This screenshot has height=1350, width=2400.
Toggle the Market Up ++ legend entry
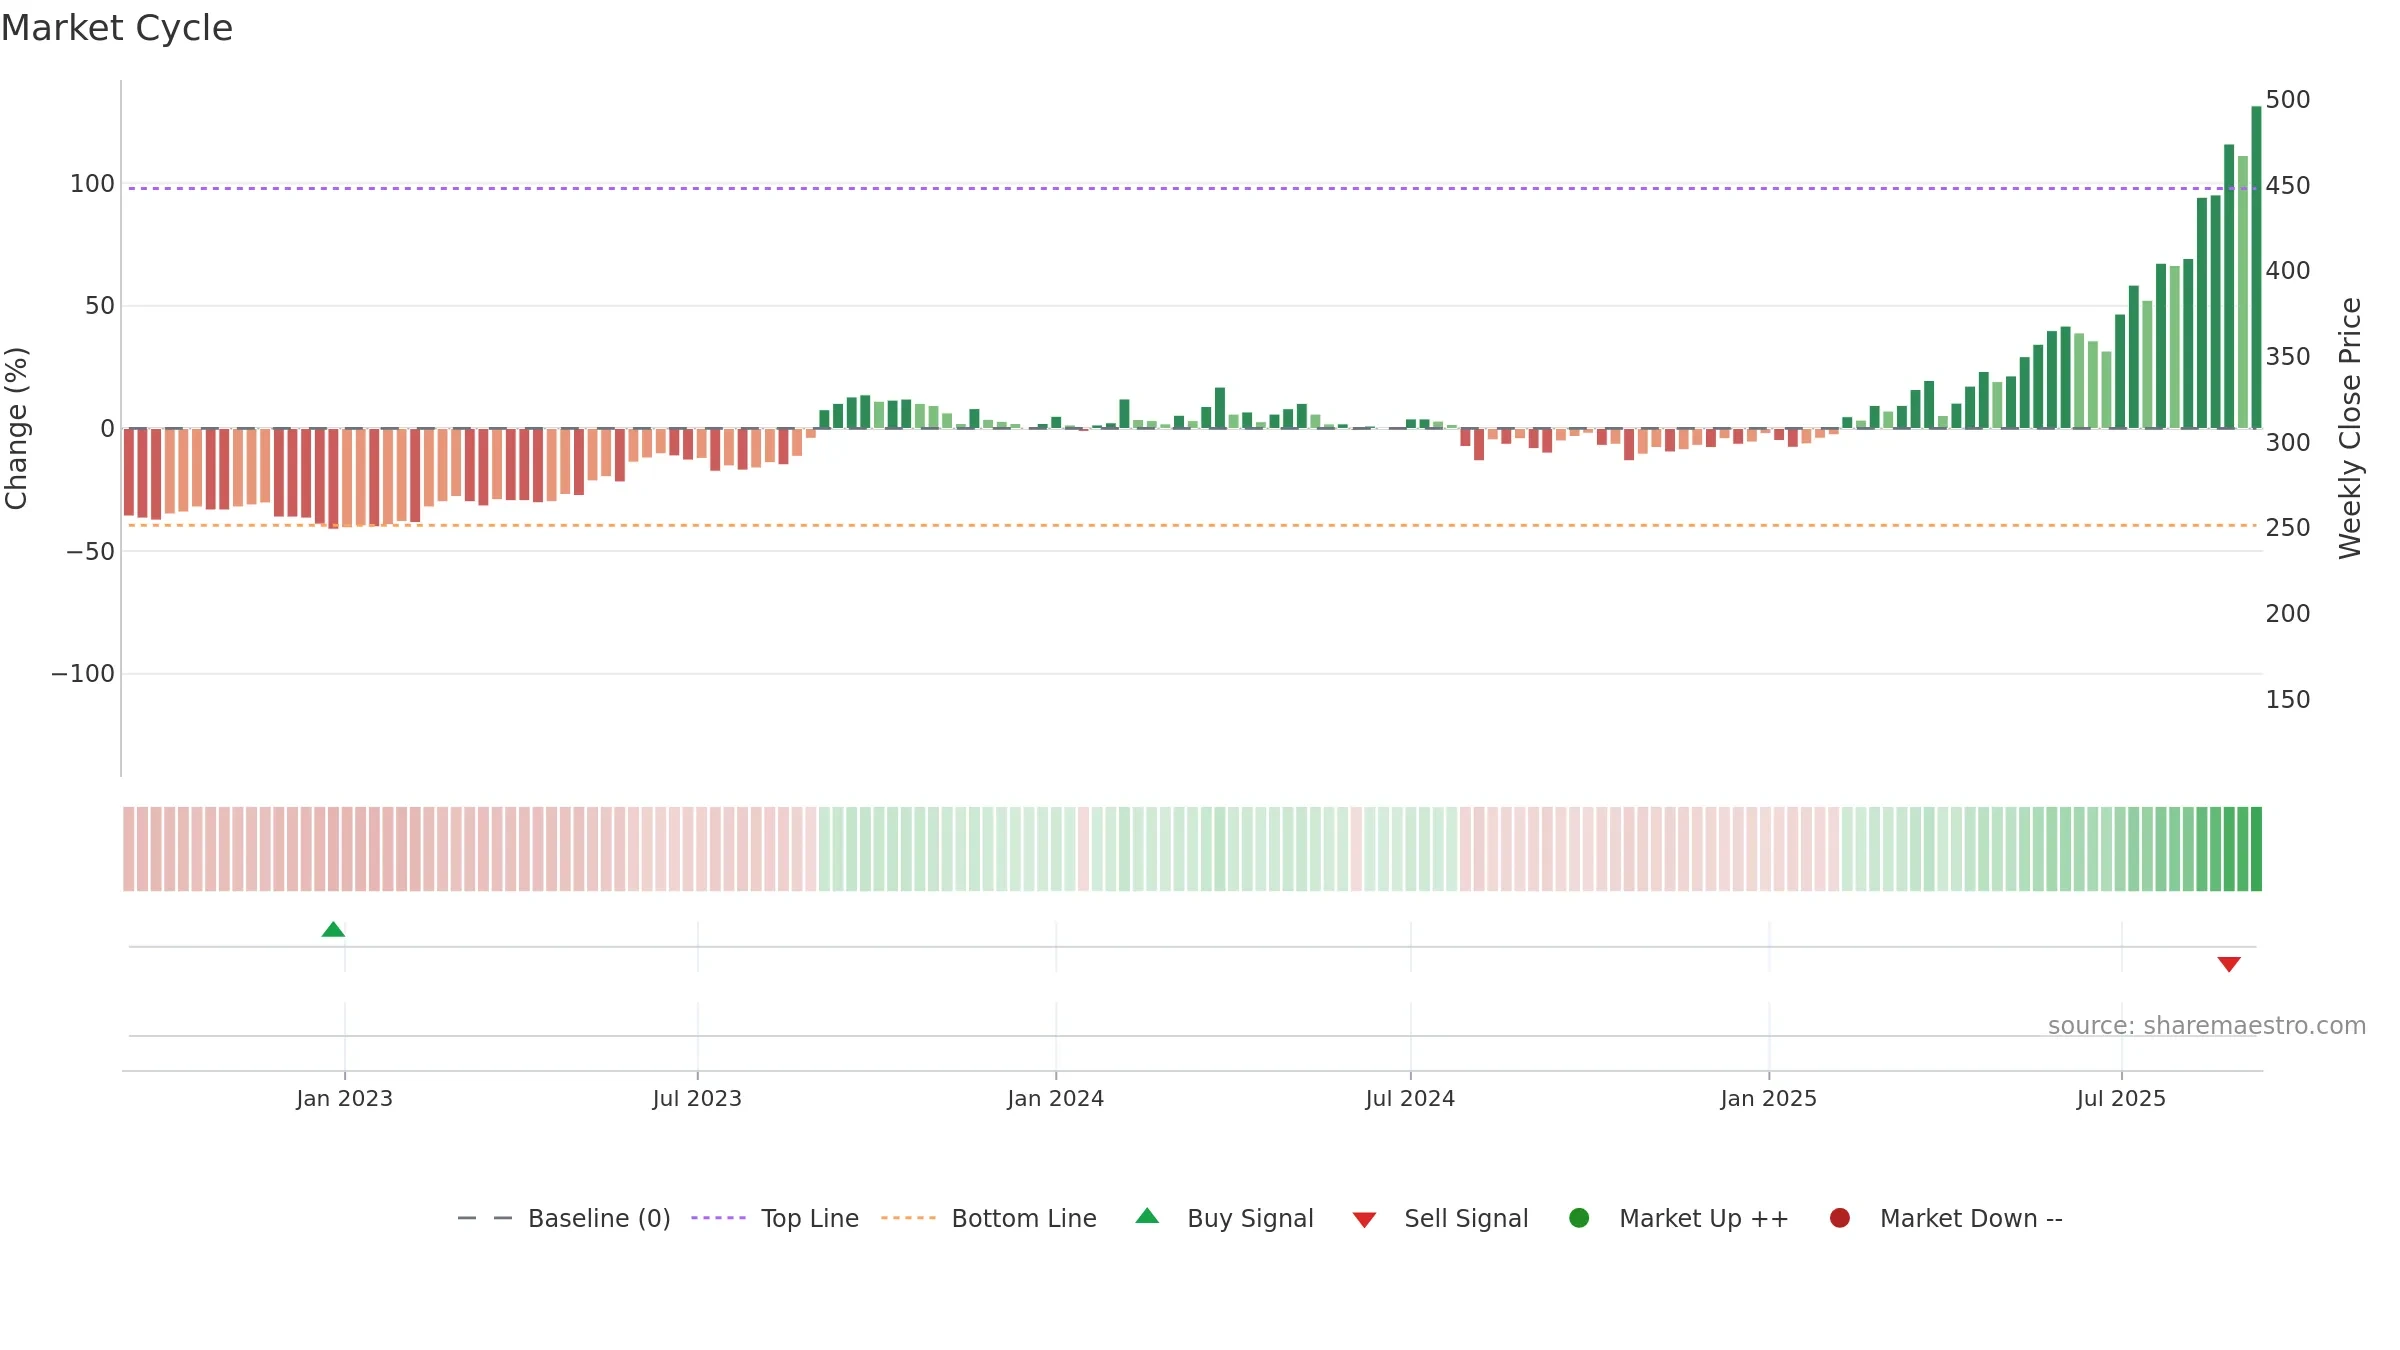coord(1678,1218)
